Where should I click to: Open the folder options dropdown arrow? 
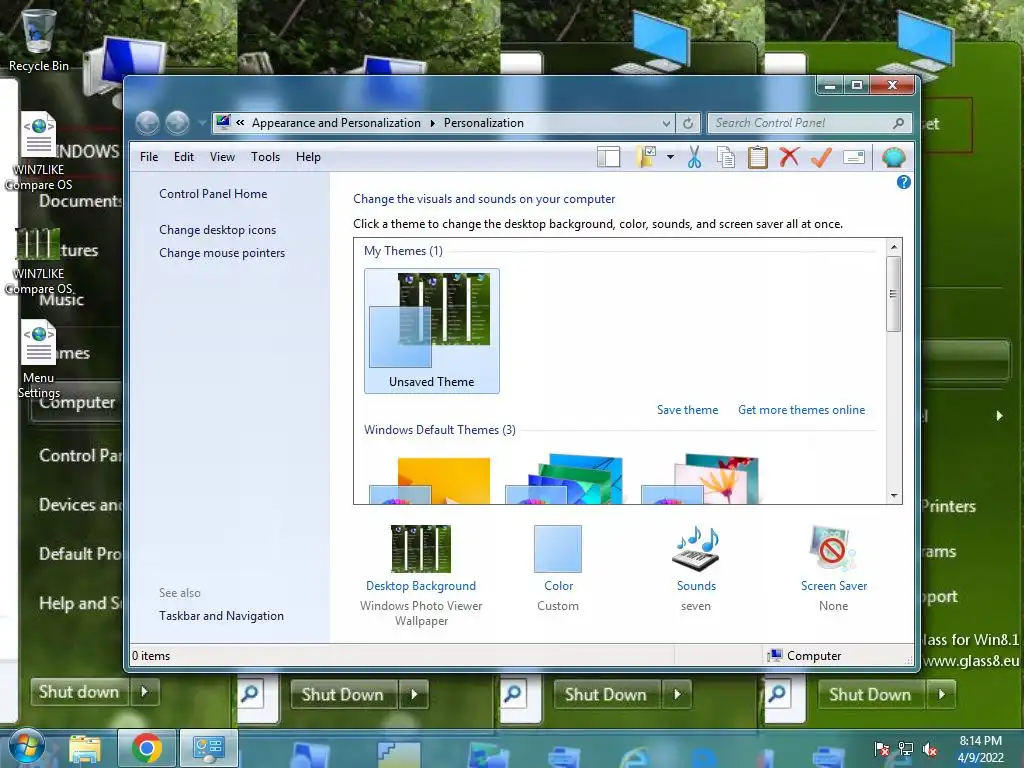(670, 157)
